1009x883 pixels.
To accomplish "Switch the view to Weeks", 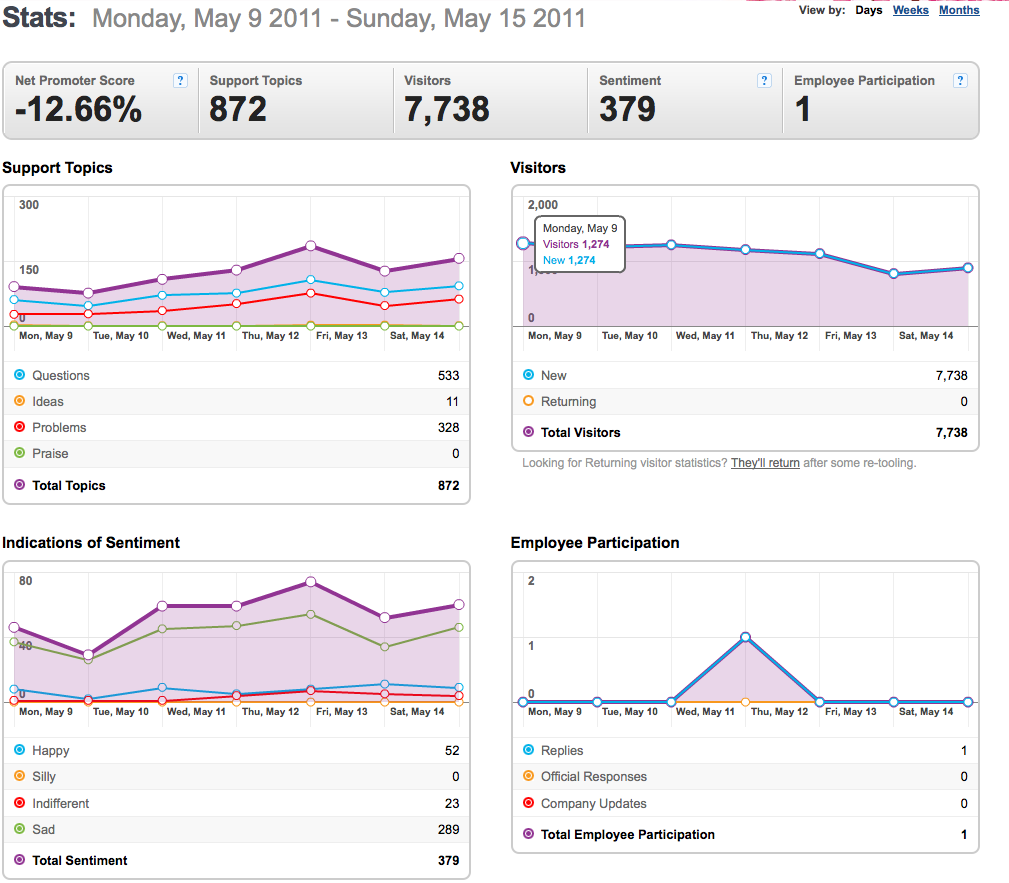I will 911,10.
